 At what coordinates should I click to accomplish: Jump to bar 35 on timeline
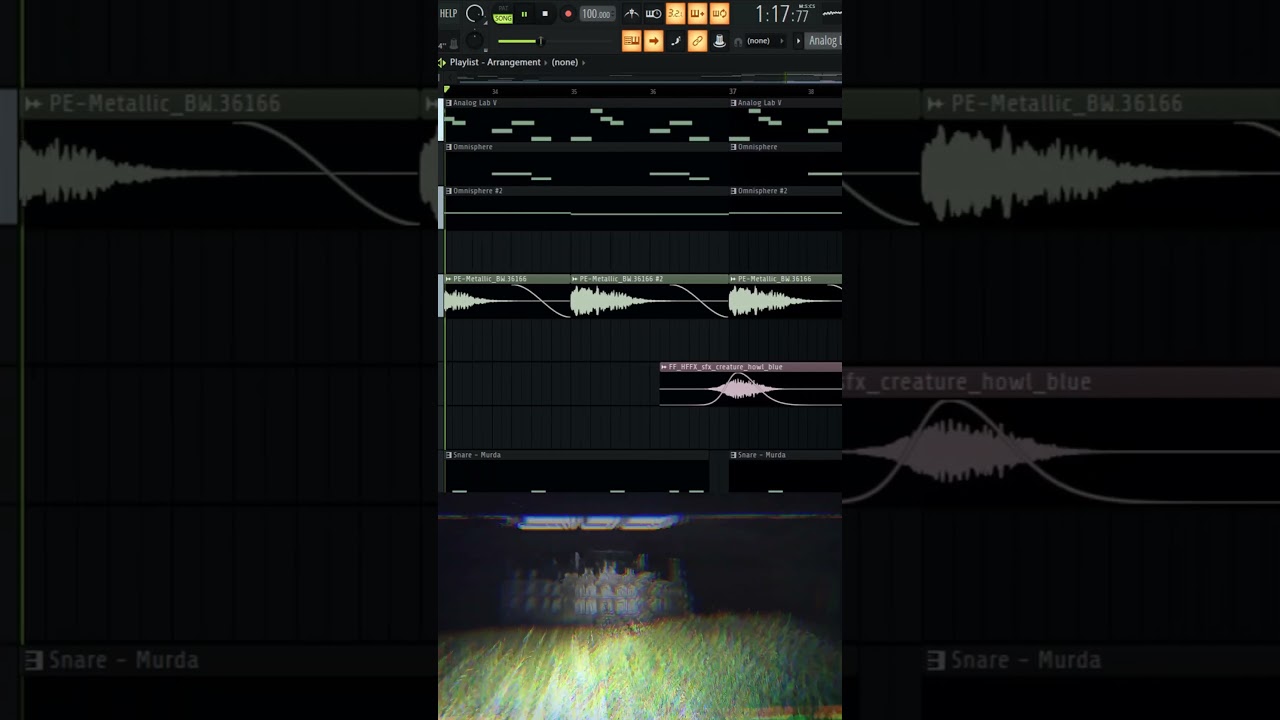(574, 91)
